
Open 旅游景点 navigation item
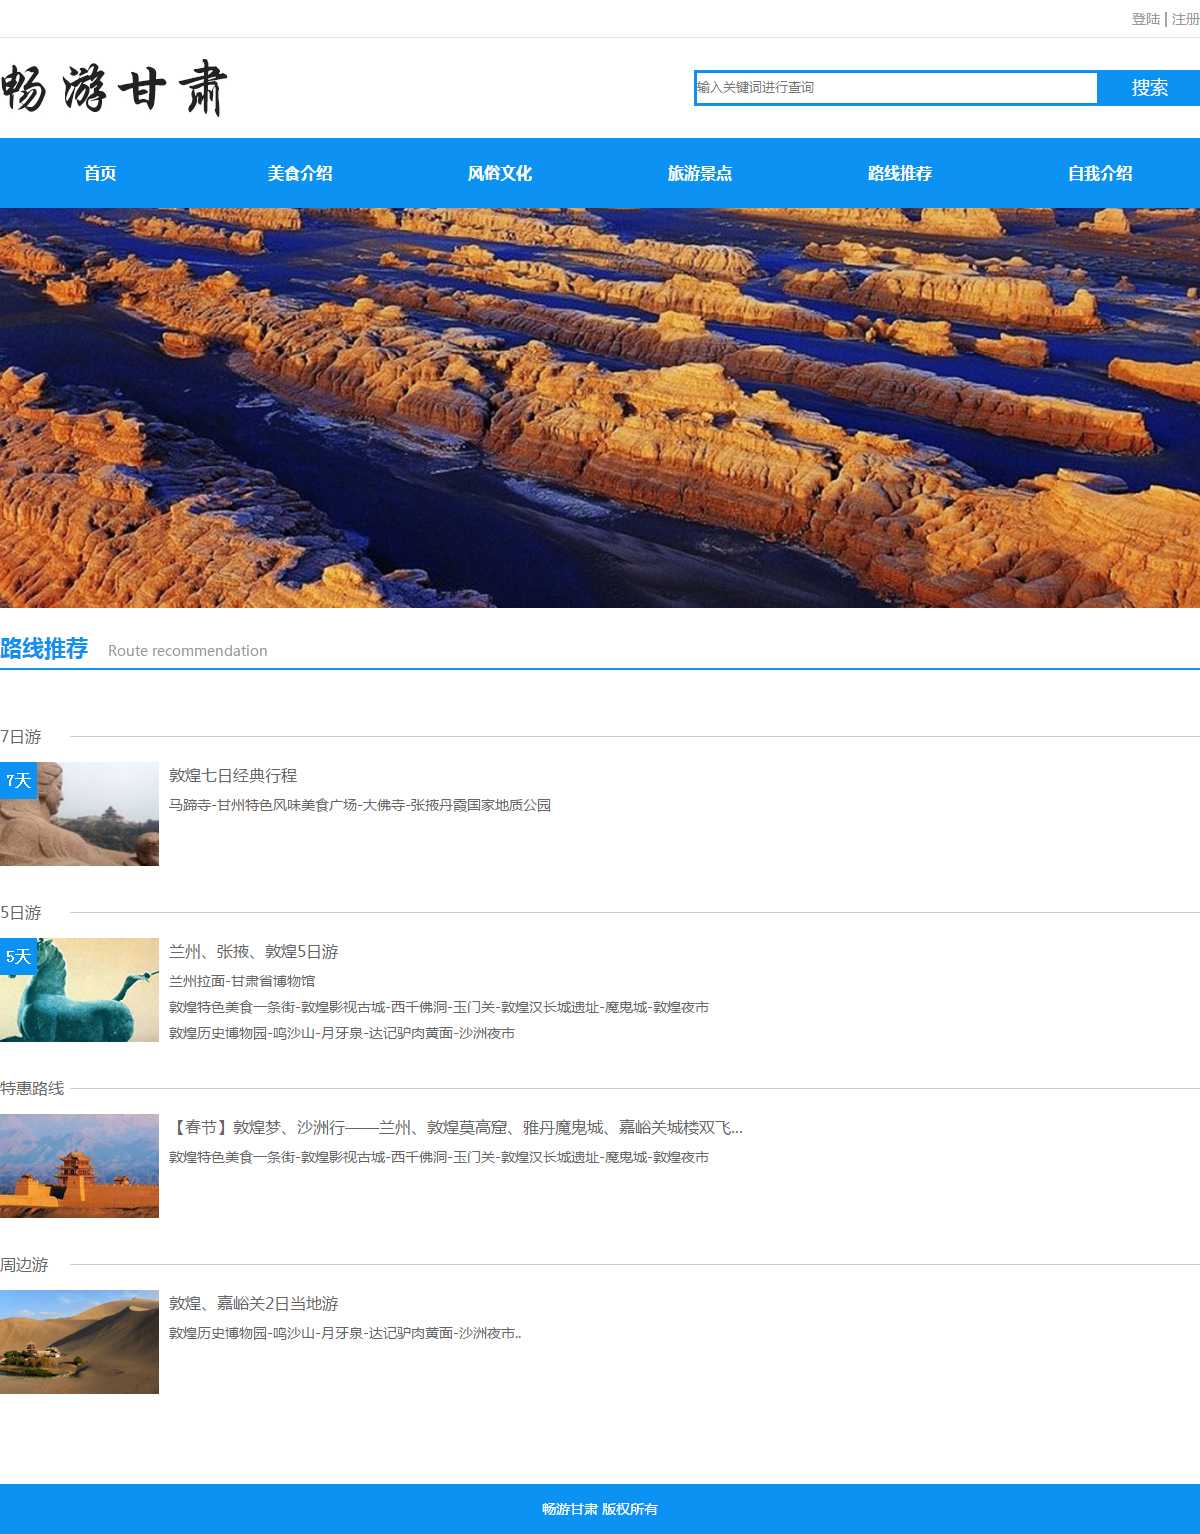tap(700, 173)
